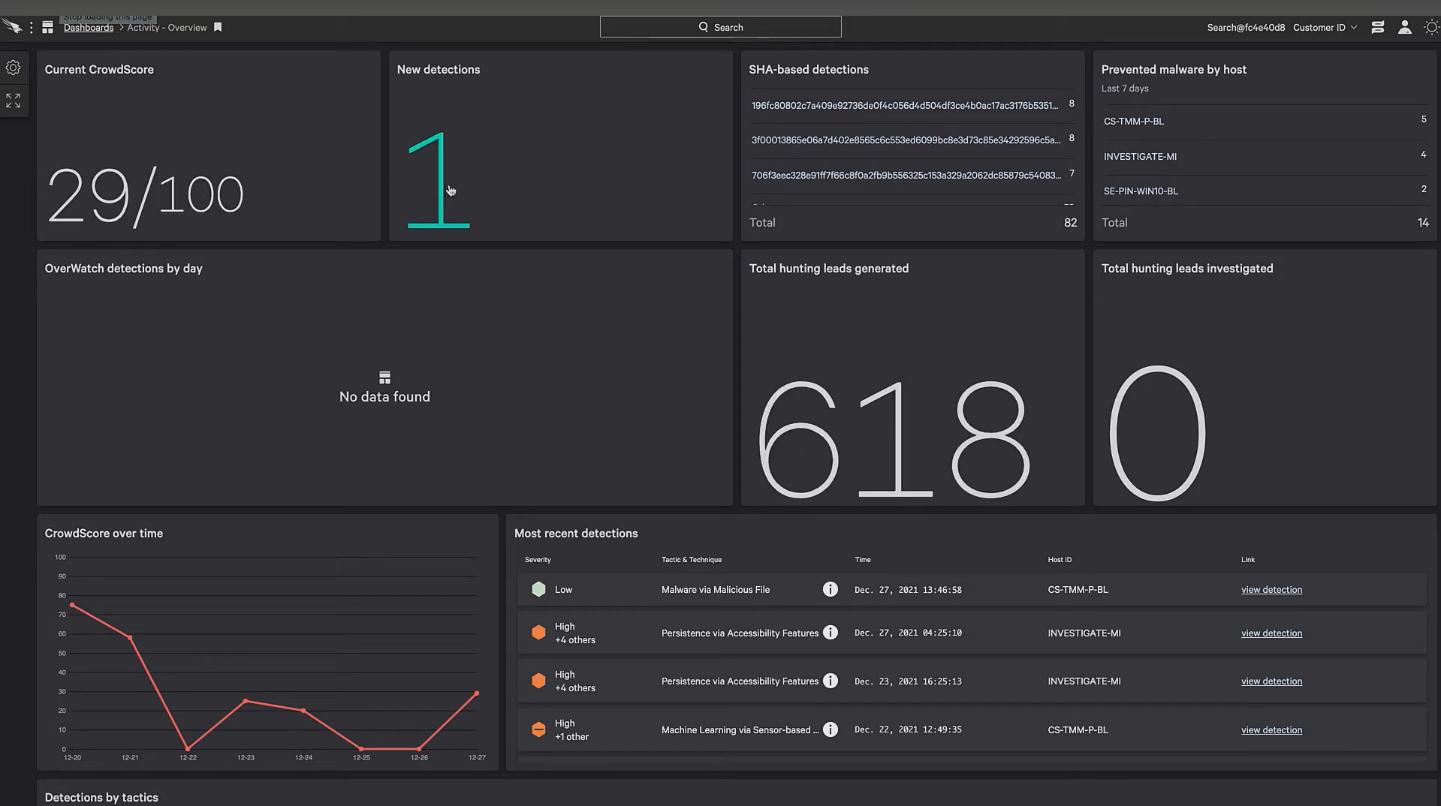Click the Time column header
The height and width of the screenshot is (806, 1441).
[863, 560]
